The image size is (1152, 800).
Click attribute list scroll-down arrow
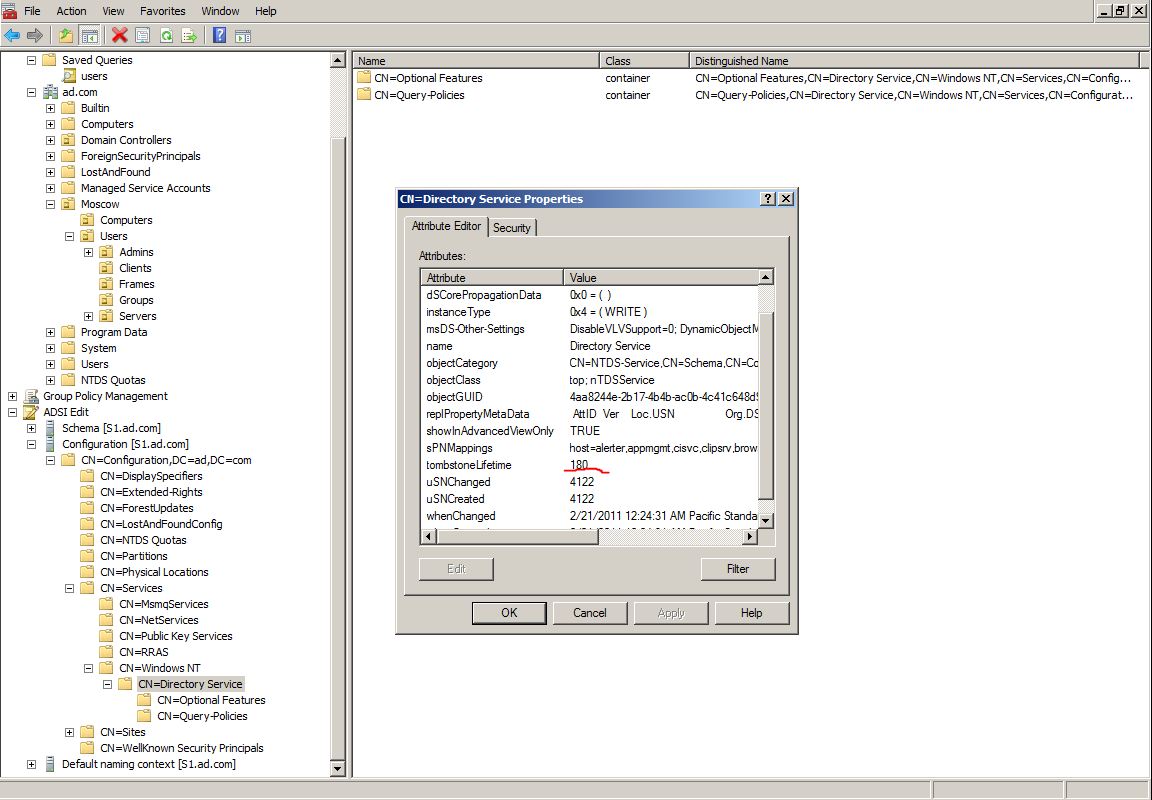(x=766, y=520)
